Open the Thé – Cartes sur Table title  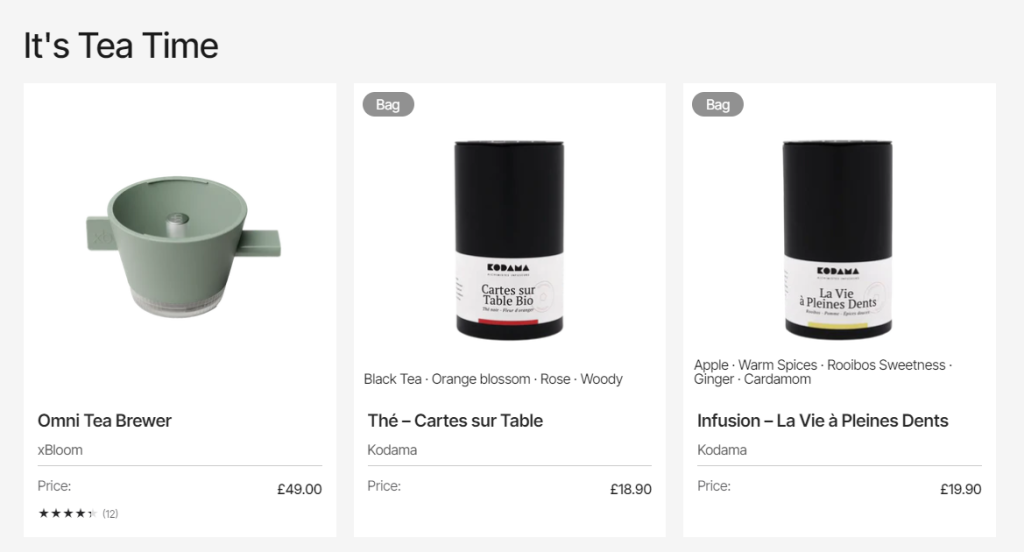click(x=455, y=421)
